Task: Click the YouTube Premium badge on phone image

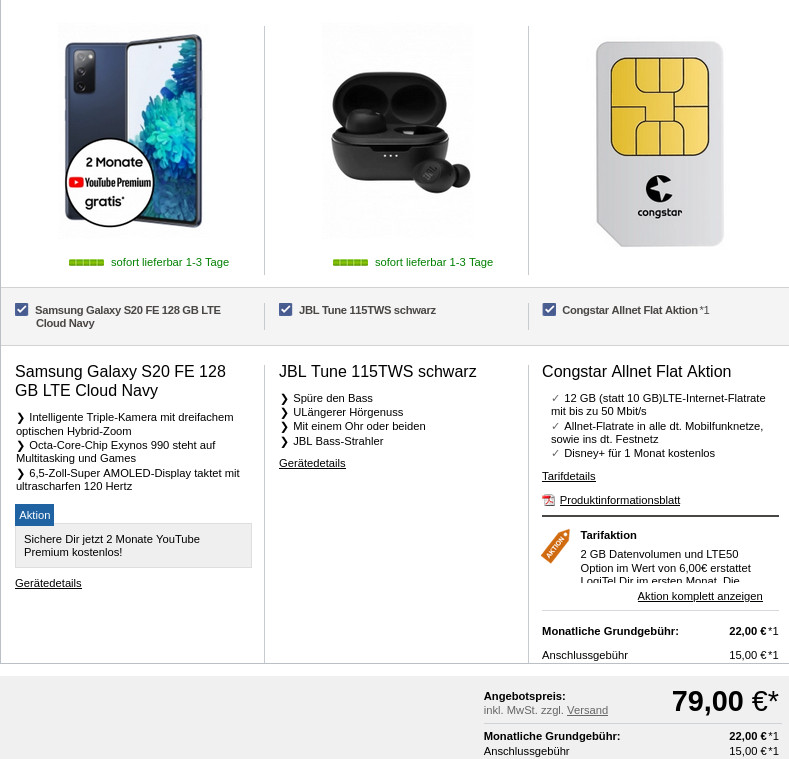Action: click(x=110, y=183)
